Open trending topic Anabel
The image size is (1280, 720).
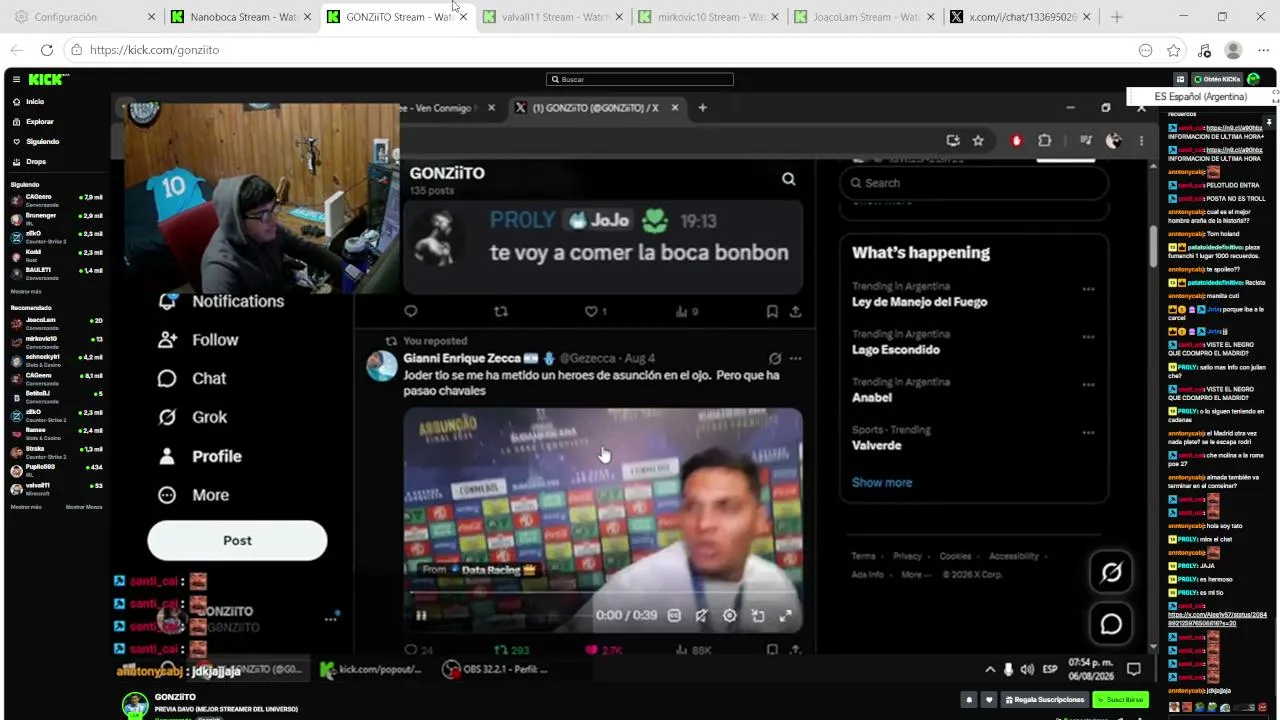point(872,398)
